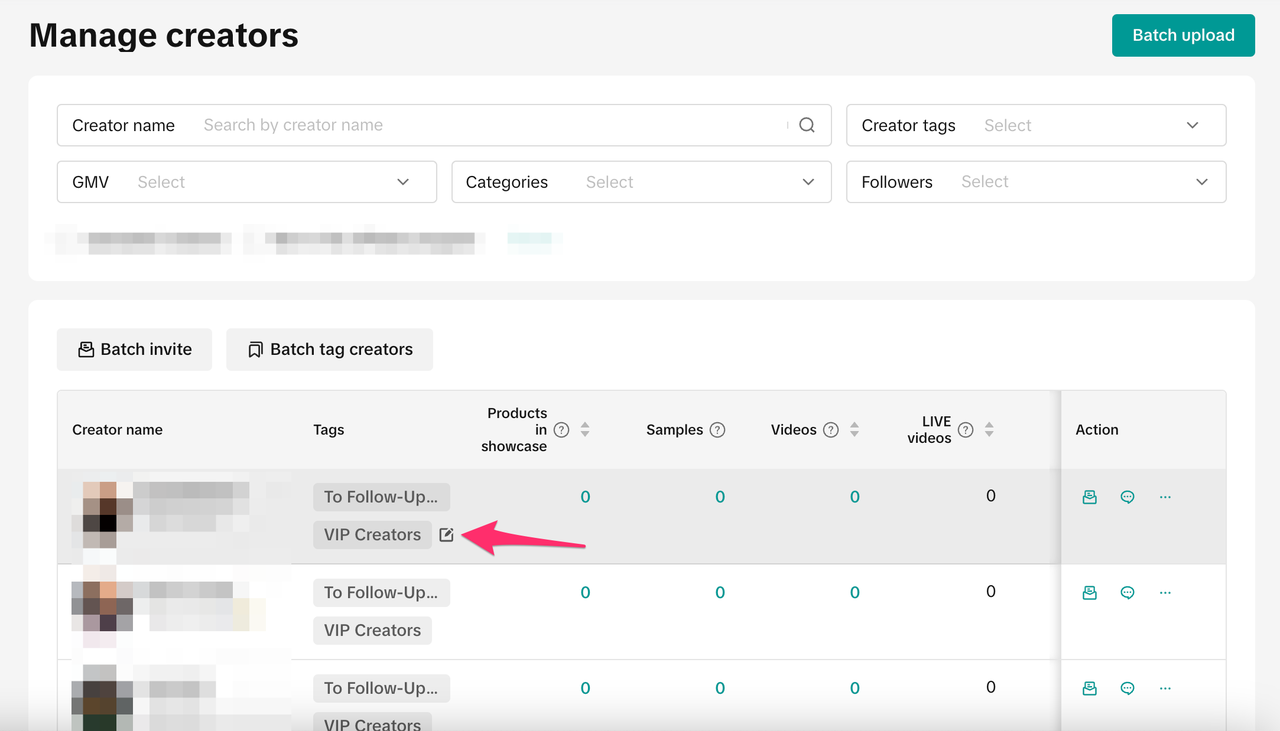1280x731 pixels.
Task: Open more actions menu for first creator
Action: (1165, 497)
